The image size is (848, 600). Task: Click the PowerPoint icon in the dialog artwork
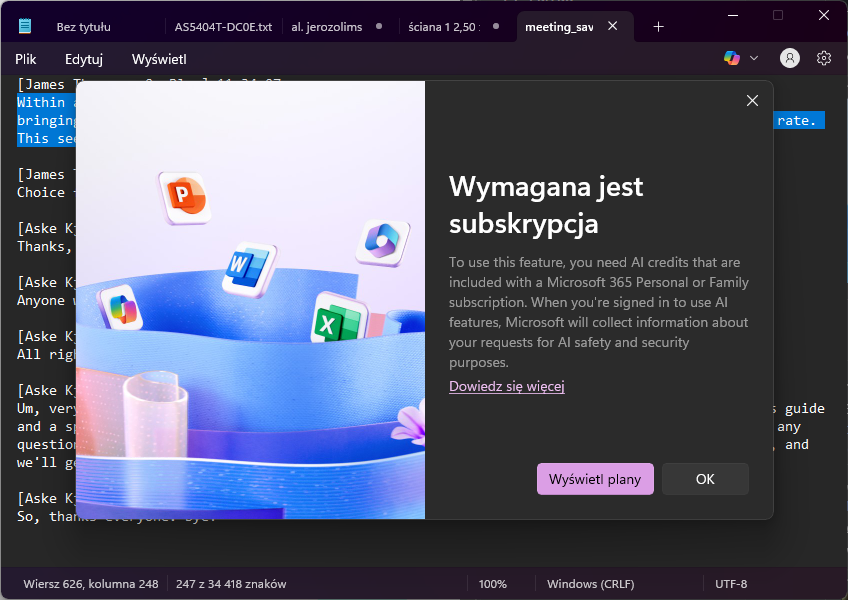point(183,195)
